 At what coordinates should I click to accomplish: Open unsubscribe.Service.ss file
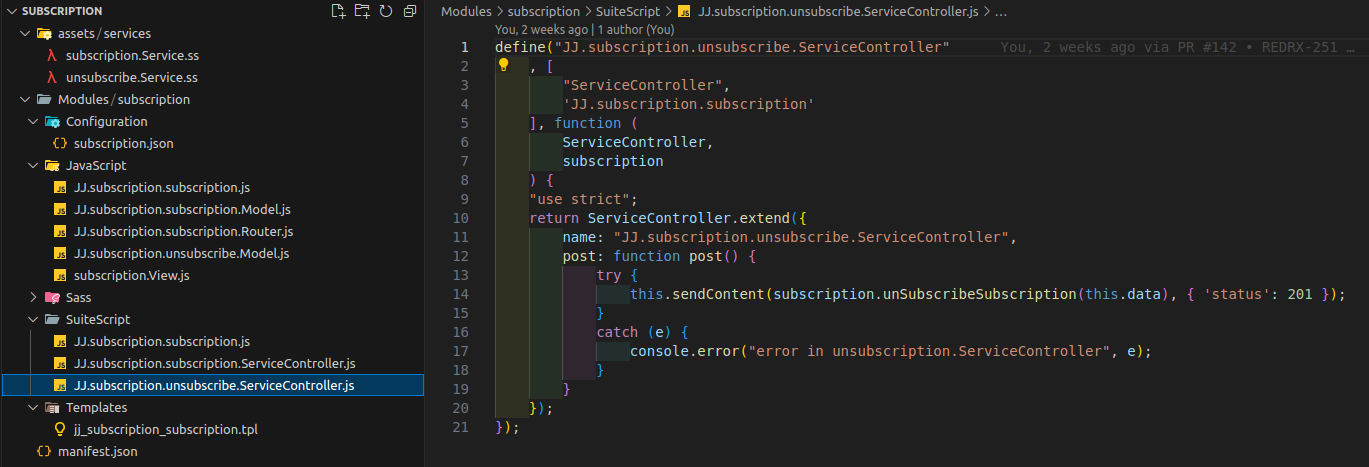[x=131, y=77]
